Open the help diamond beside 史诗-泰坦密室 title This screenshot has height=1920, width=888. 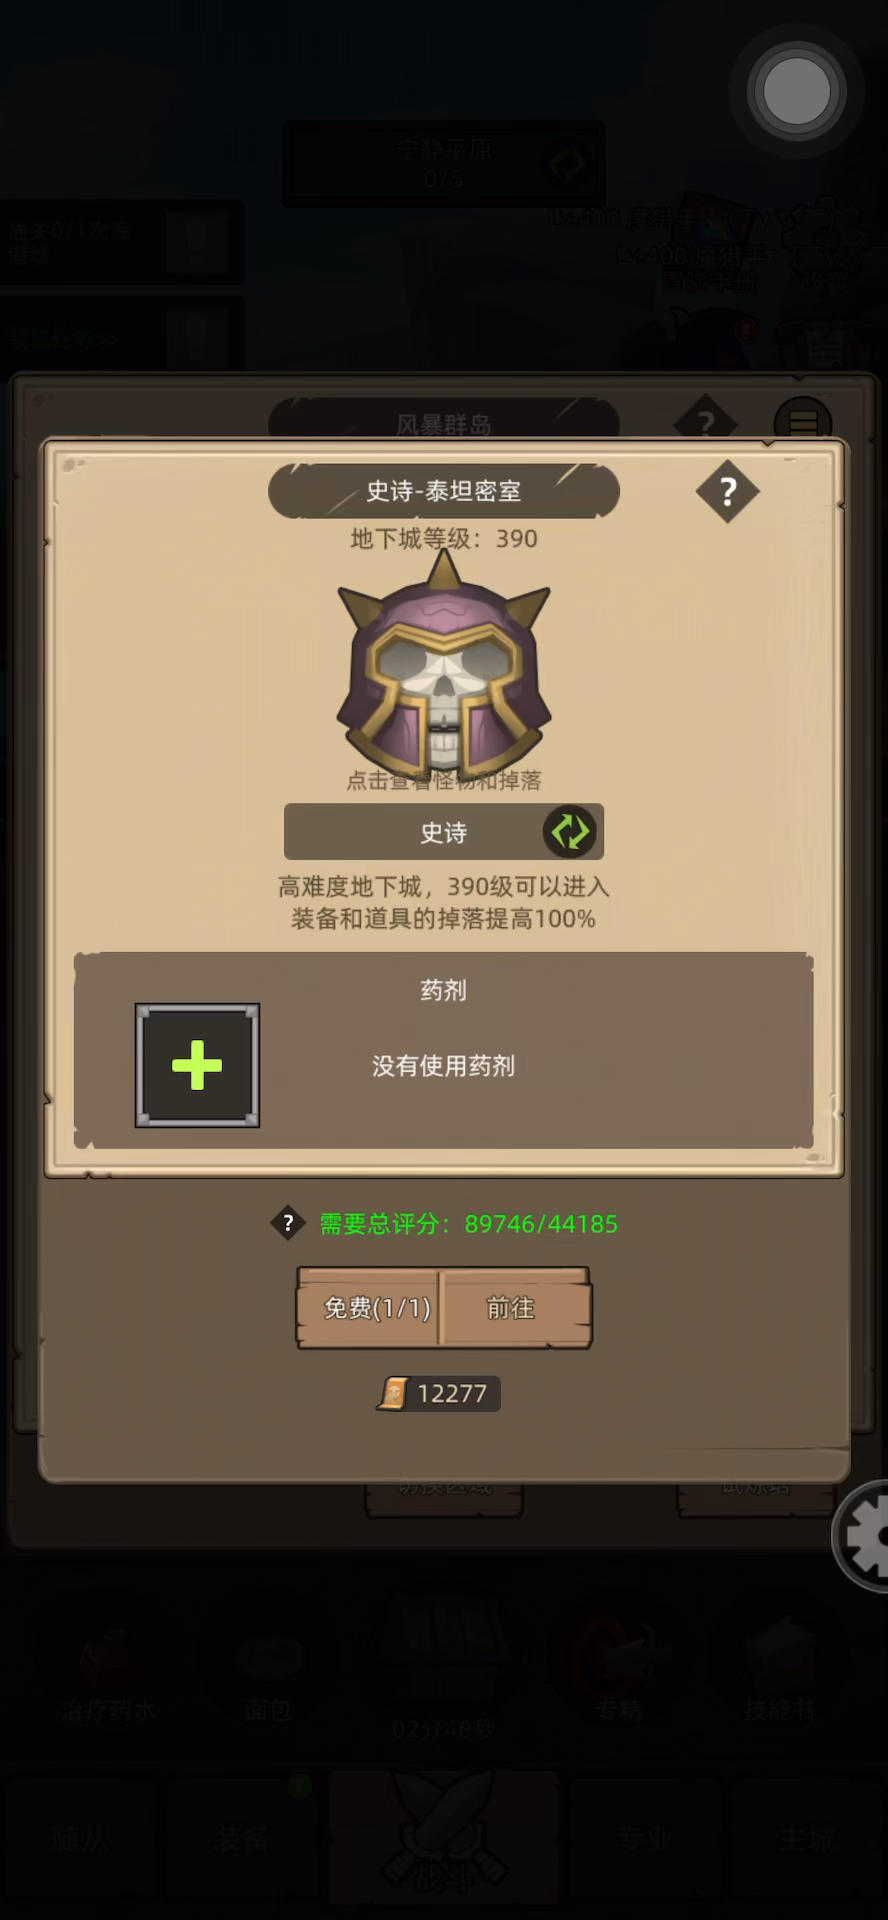point(727,491)
